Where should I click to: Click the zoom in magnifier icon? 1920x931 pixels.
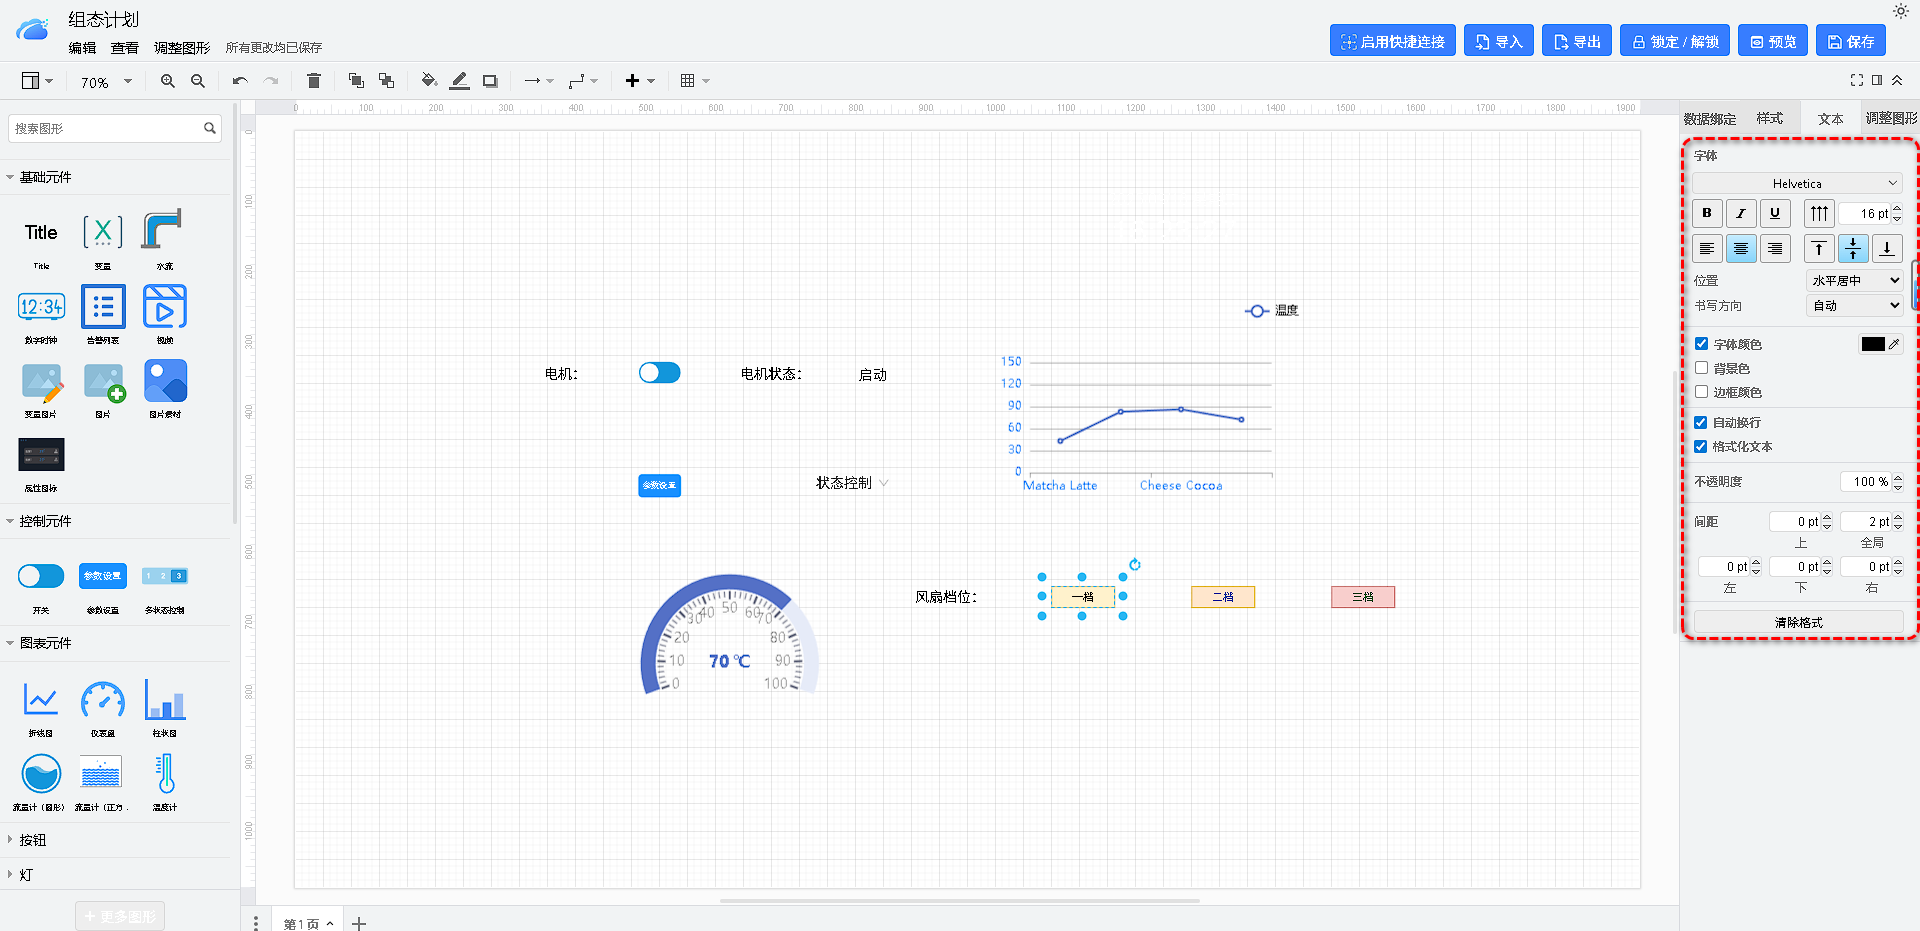pos(168,81)
